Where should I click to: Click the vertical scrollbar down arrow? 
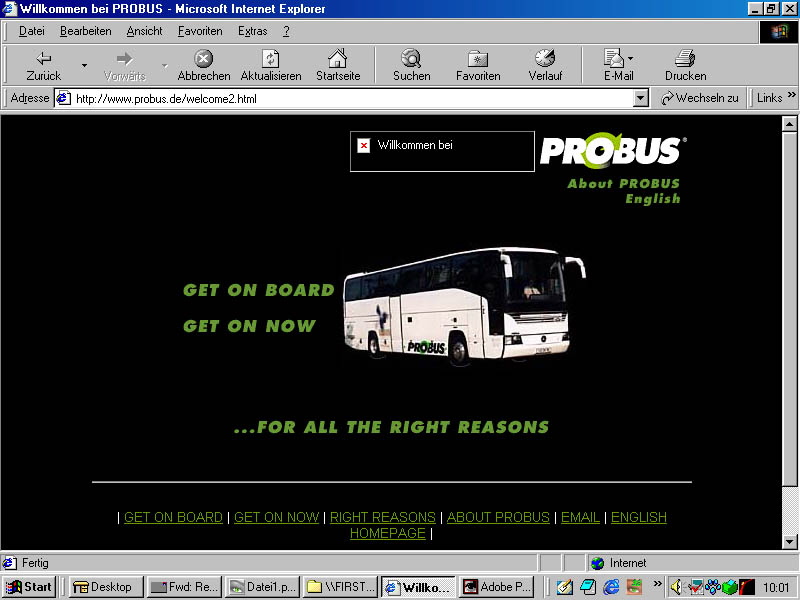point(789,541)
